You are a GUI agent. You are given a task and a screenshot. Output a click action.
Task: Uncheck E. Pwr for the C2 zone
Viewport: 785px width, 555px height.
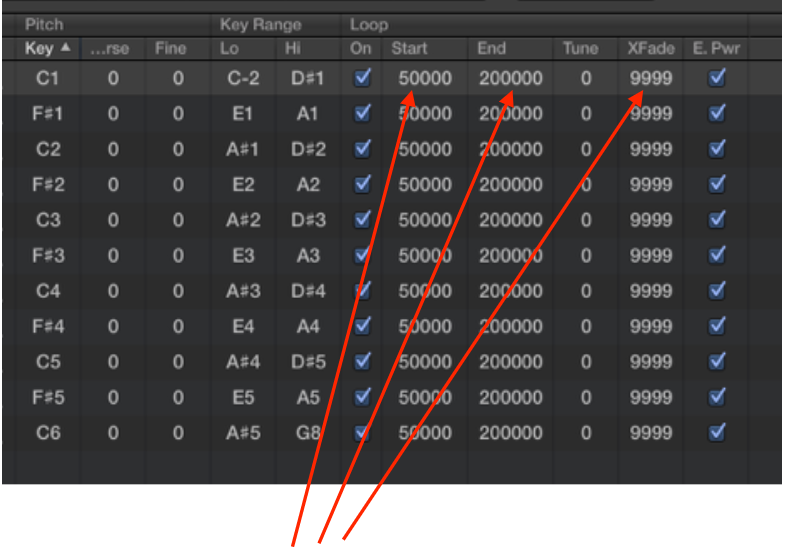(x=717, y=149)
